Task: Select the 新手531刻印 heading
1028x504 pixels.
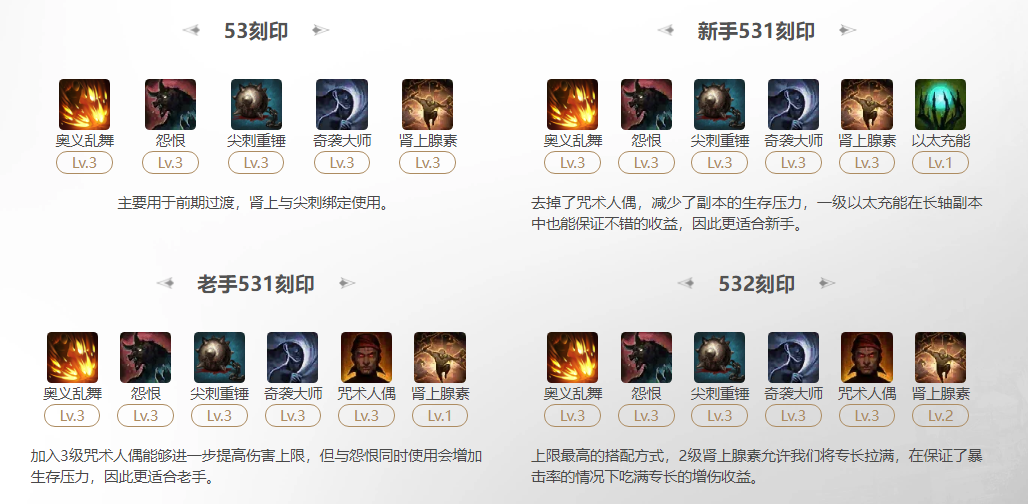Action: click(x=757, y=31)
